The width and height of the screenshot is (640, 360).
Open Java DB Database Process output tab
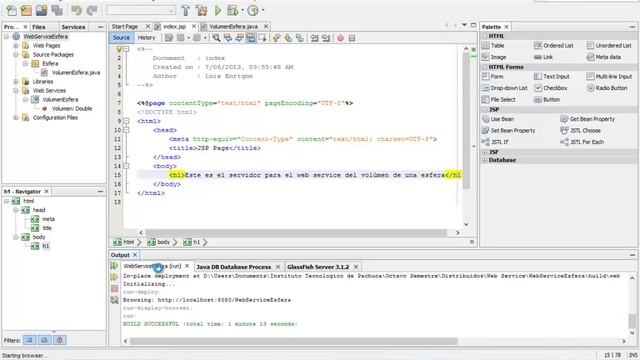(233, 267)
